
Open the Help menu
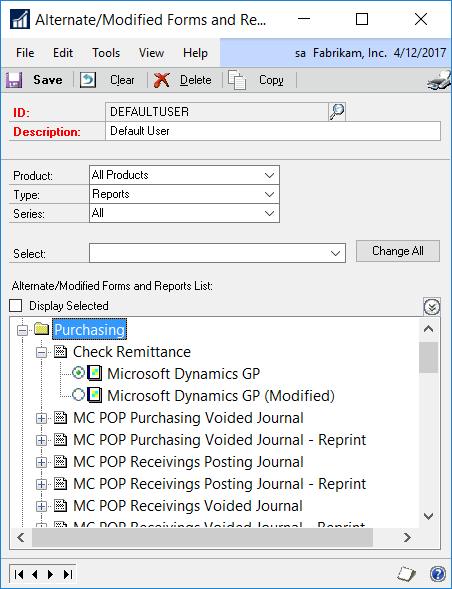coord(195,53)
